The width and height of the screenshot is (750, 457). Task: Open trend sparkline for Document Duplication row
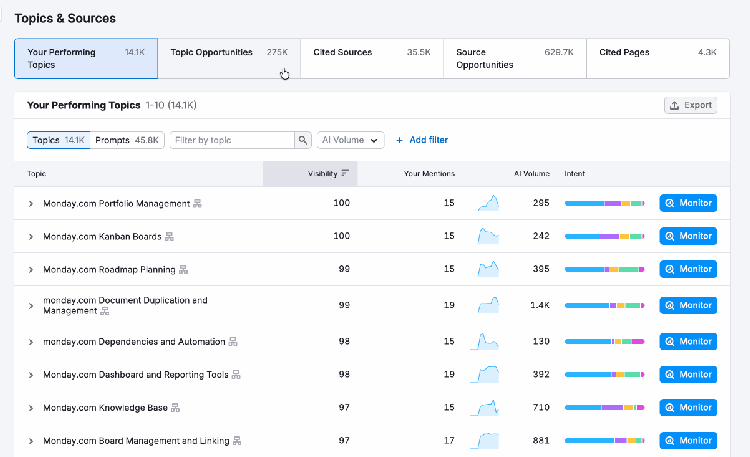pos(488,305)
